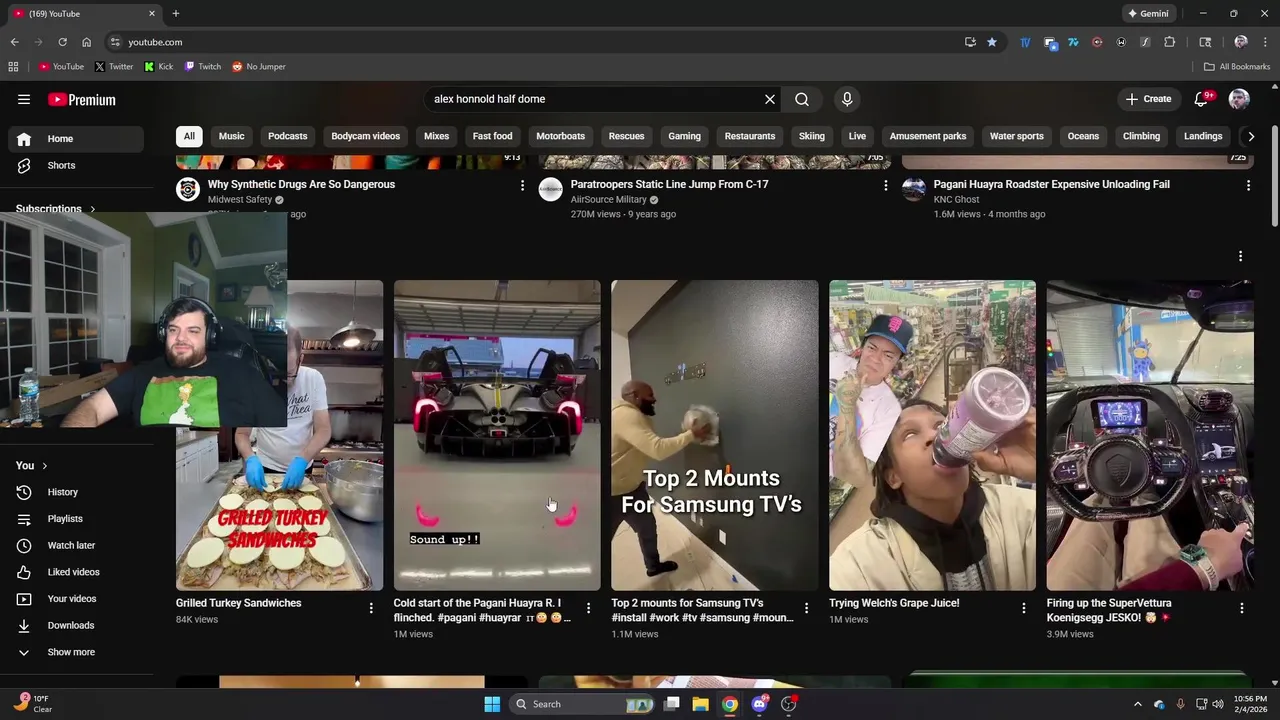Open options for SuperVettura Koenigsegg short
Screen dimensions: 1280x720
point(1242,608)
